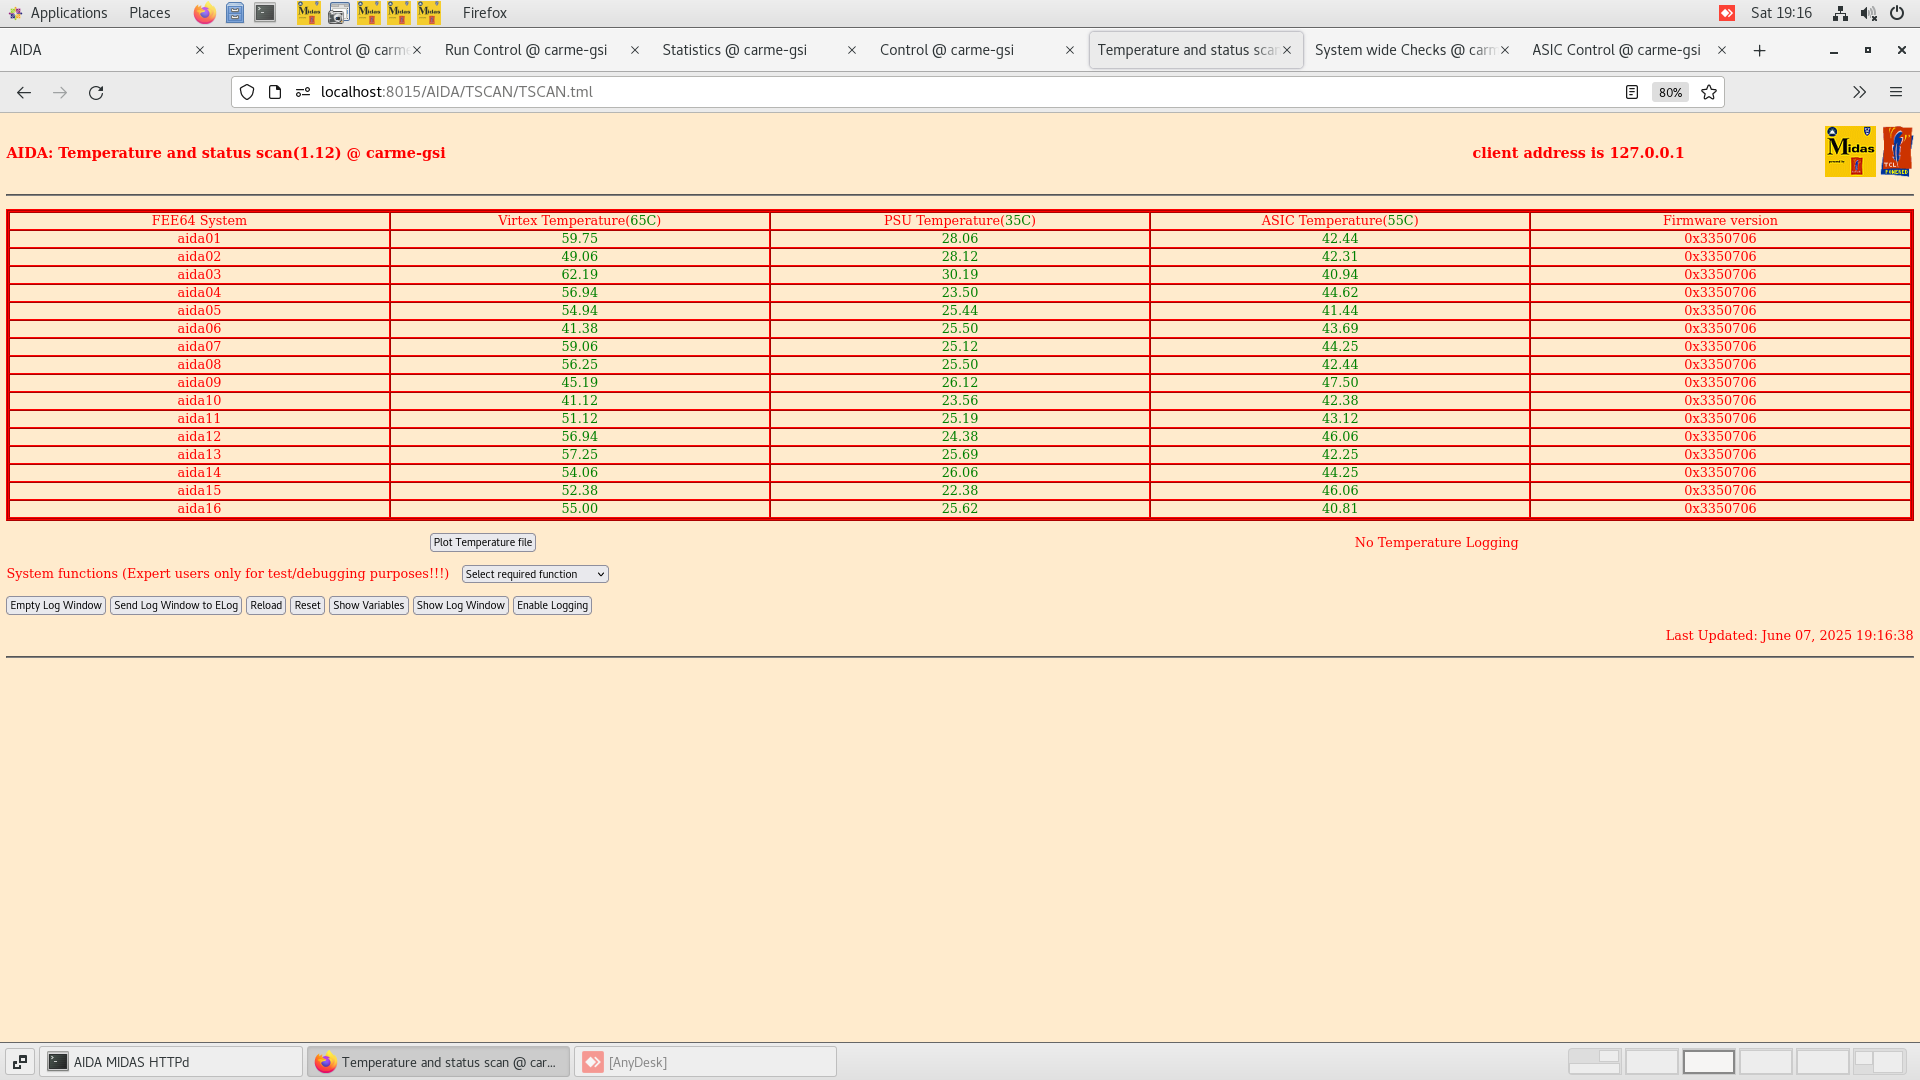Click the Show Log Window button
1920x1080 pixels.
coord(460,605)
